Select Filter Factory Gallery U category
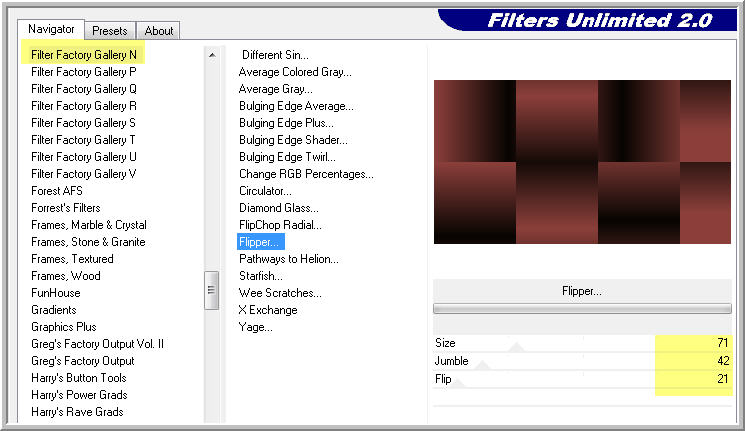Screen dimensions: 745x431 point(84,157)
